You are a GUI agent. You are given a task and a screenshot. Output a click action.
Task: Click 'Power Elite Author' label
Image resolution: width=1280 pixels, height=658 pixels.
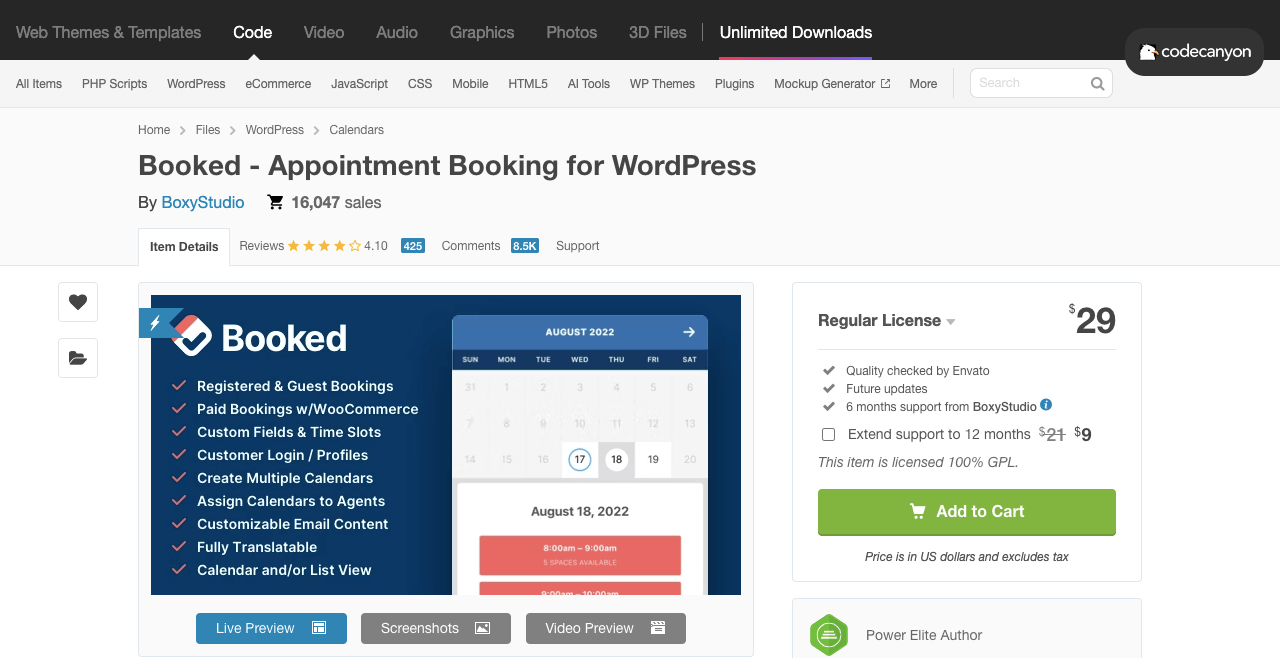(924, 635)
